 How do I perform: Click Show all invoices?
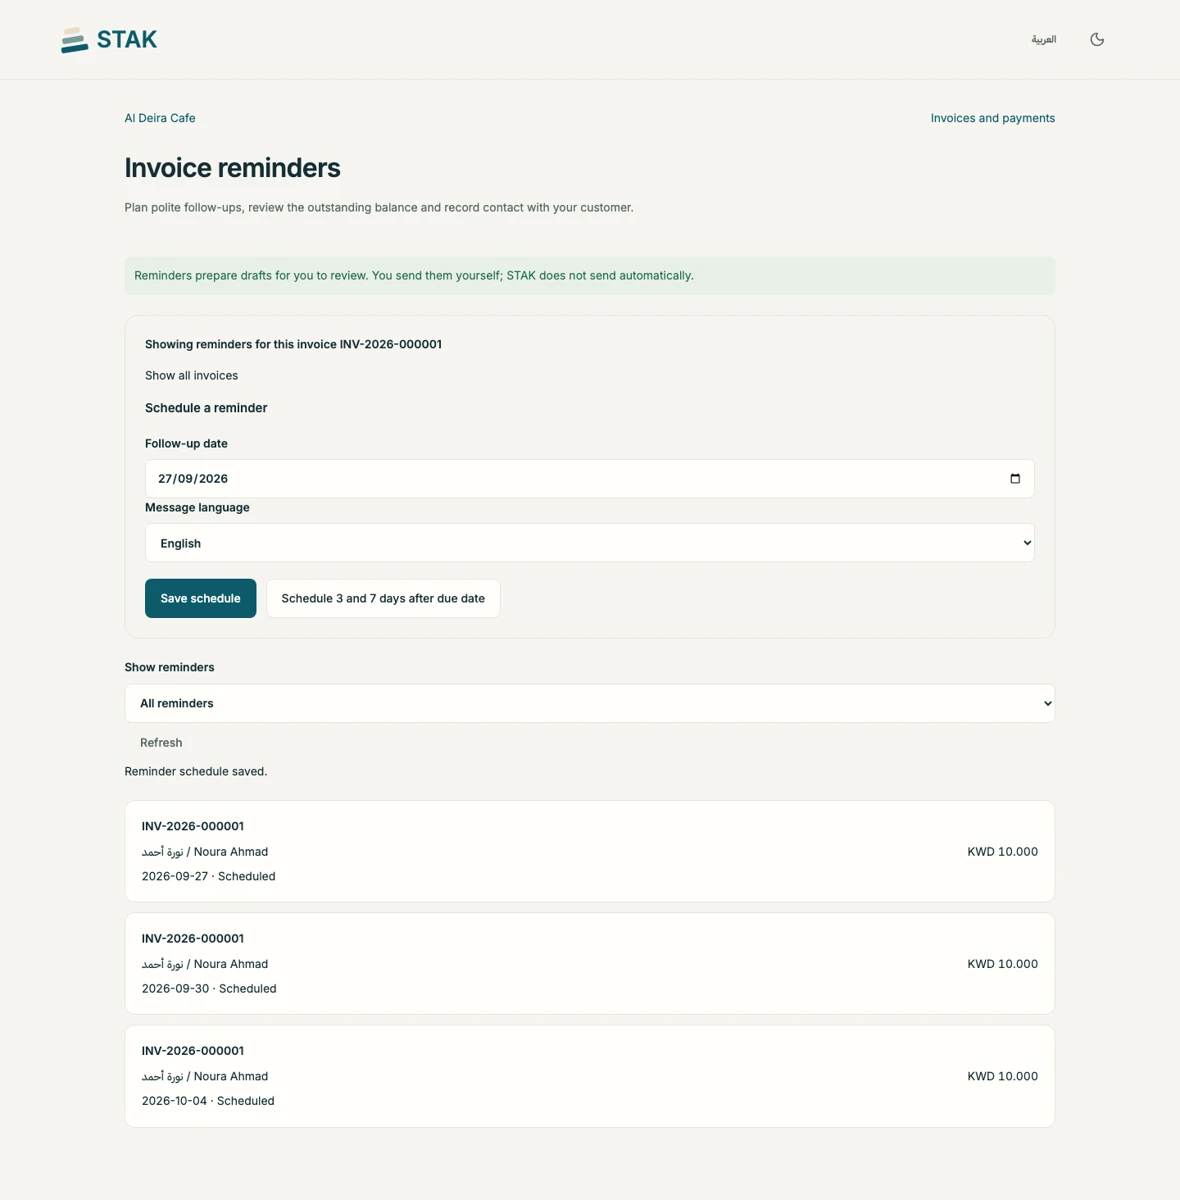(x=191, y=376)
